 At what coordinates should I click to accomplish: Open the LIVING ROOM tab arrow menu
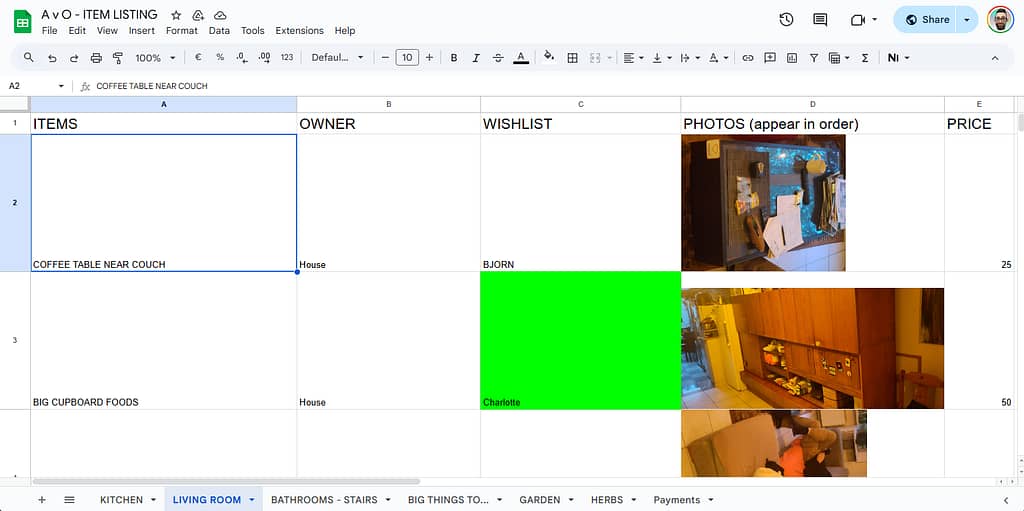(252, 500)
